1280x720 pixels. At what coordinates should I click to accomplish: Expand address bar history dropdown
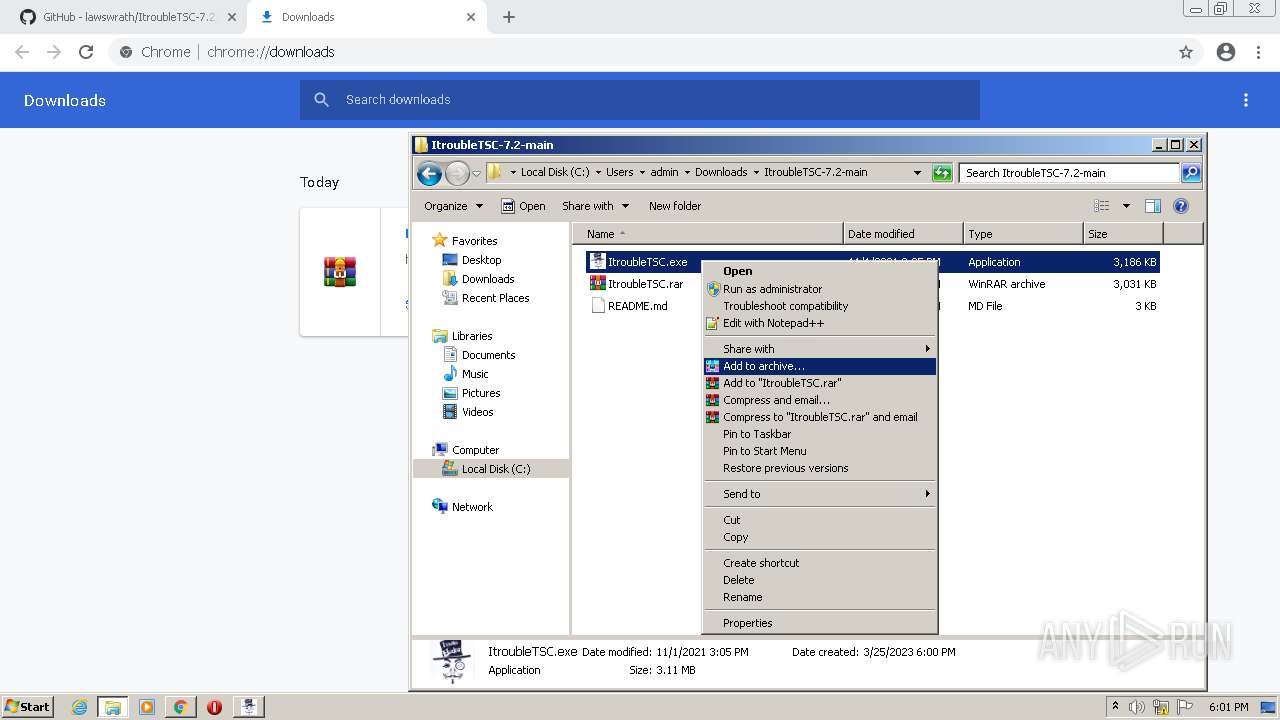coord(917,173)
